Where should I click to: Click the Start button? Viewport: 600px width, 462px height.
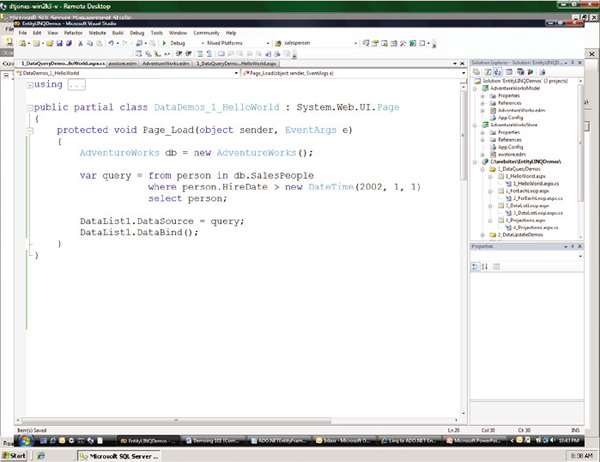(x=13, y=456)
